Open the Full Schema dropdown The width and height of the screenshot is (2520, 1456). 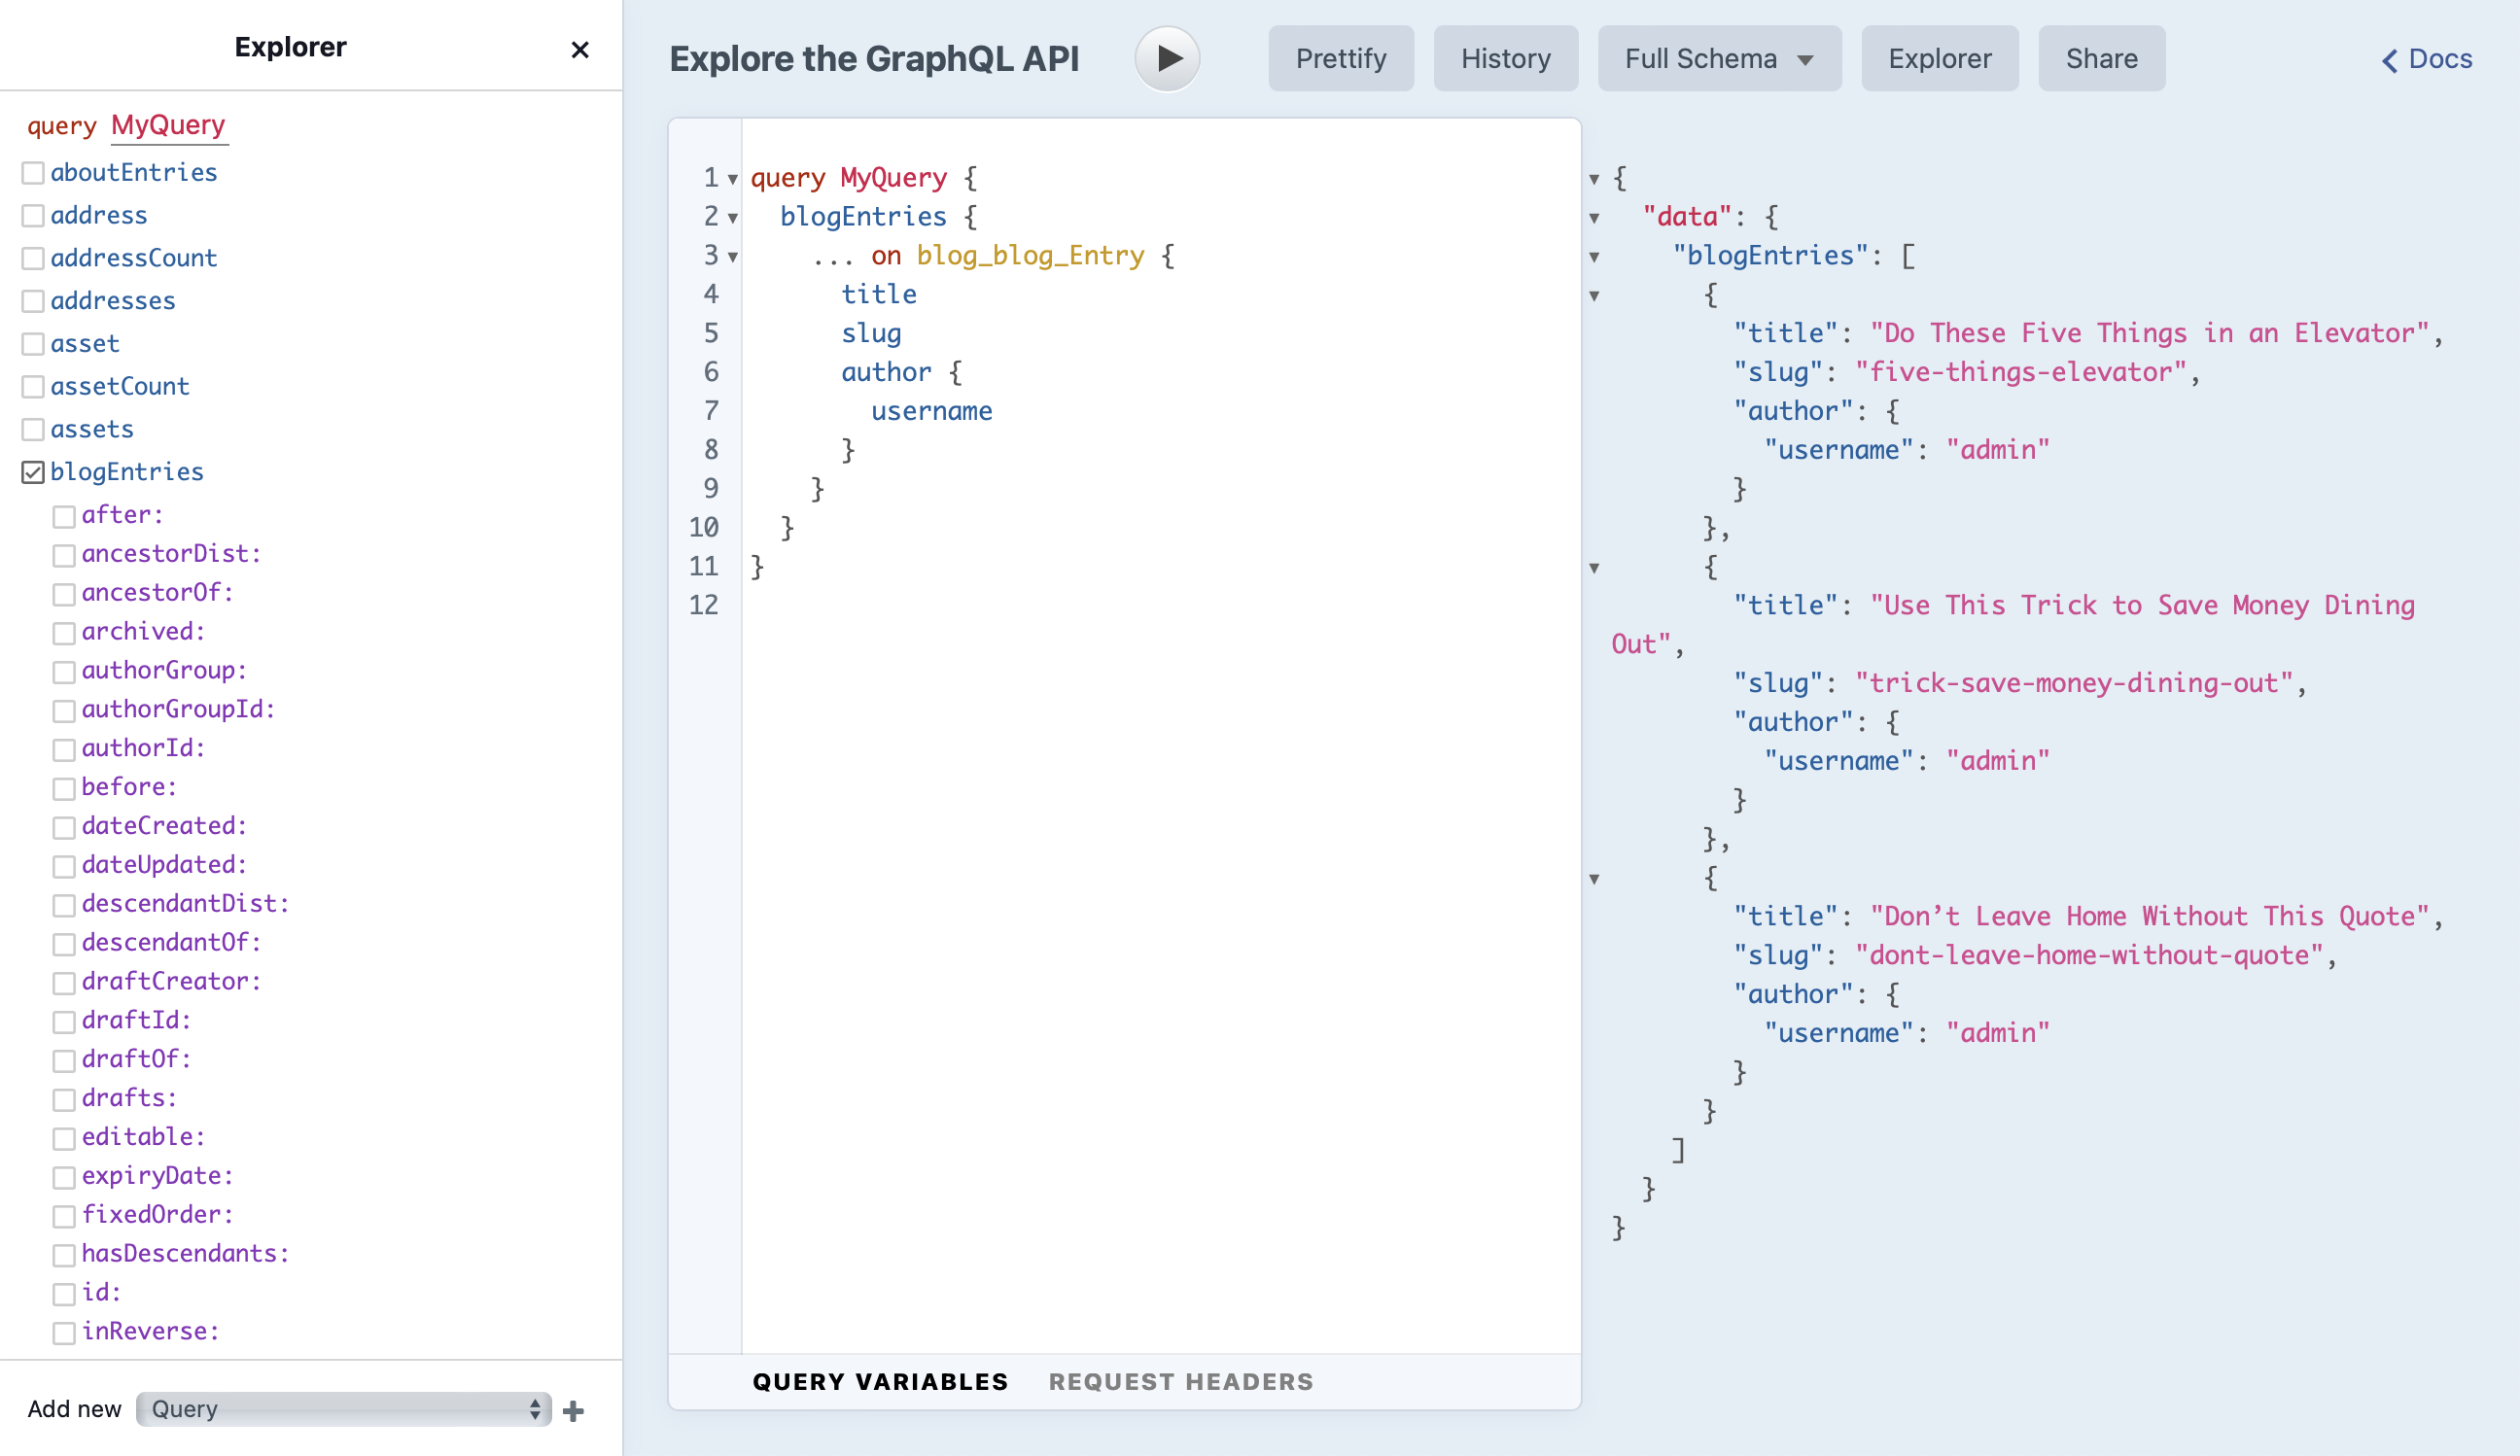coord(1719,58)
